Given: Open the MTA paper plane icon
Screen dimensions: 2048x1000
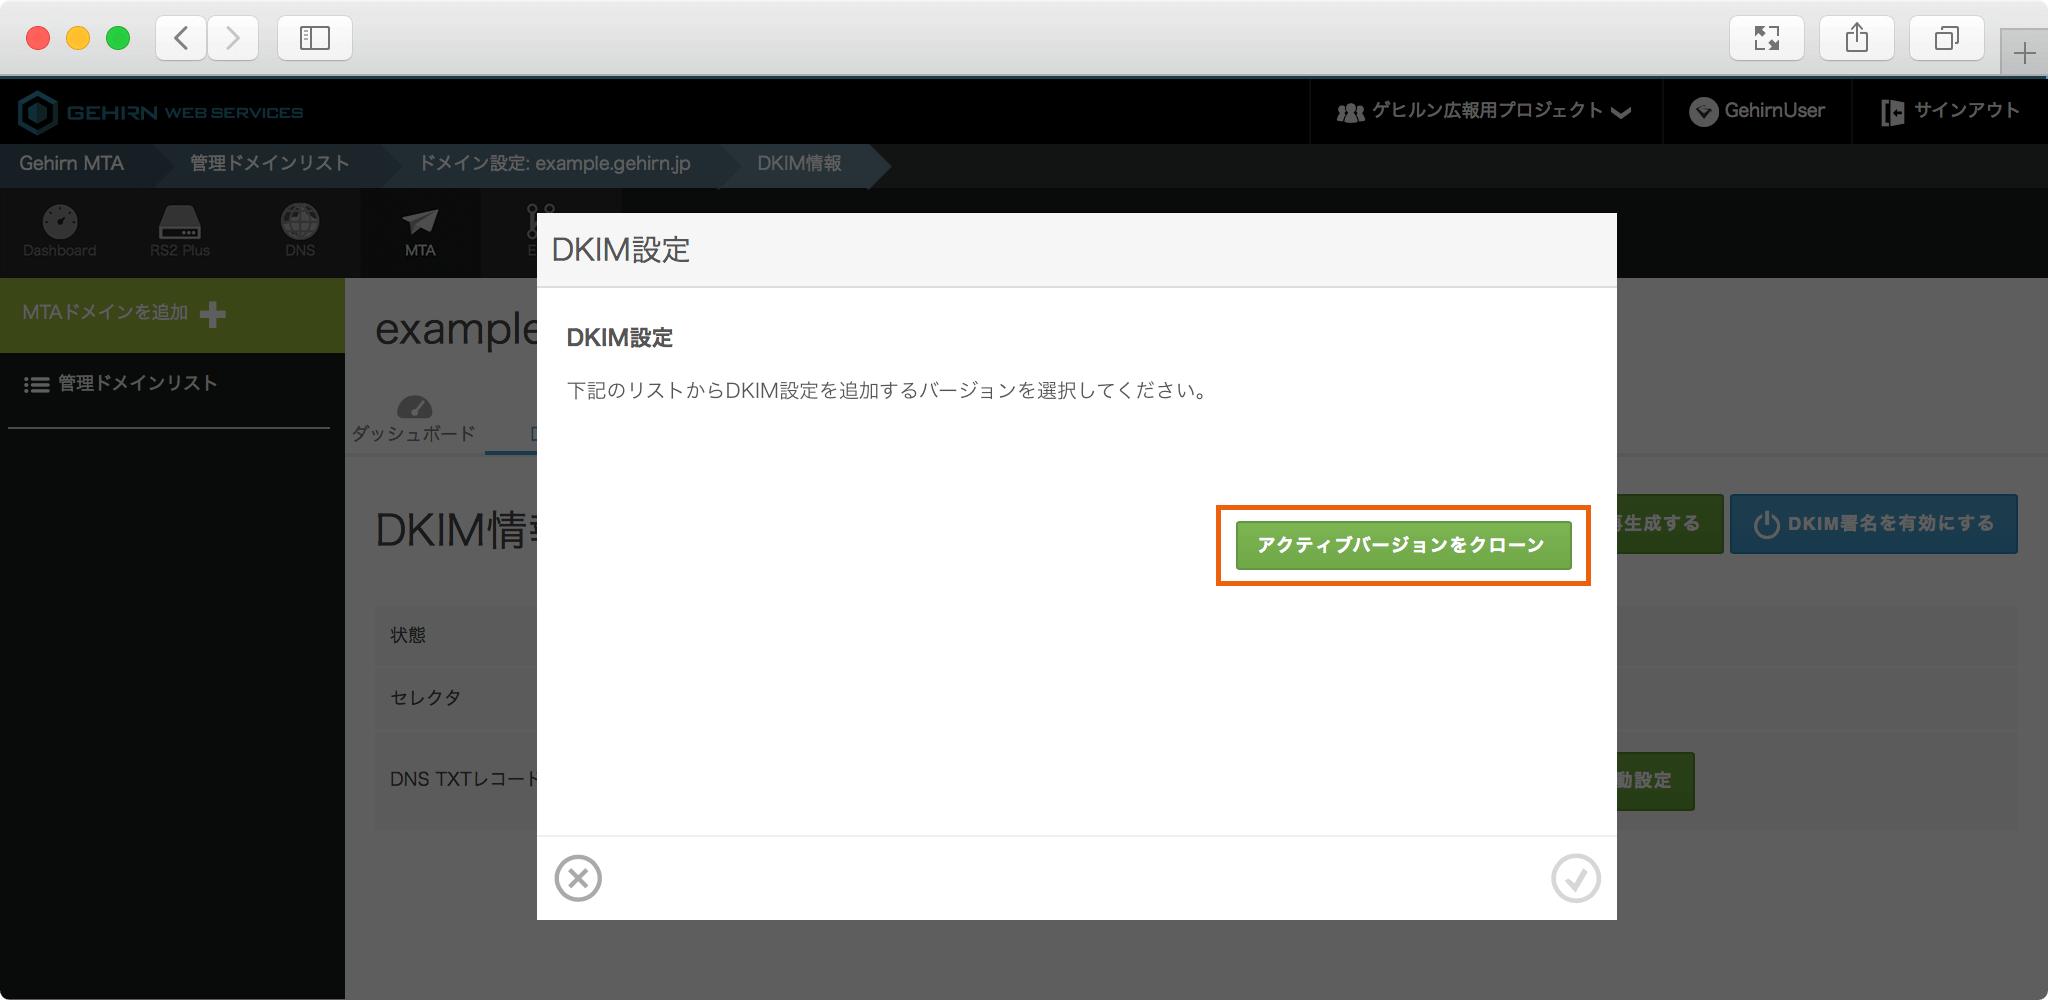Looking at the screenshot, I should coord(420,222).
